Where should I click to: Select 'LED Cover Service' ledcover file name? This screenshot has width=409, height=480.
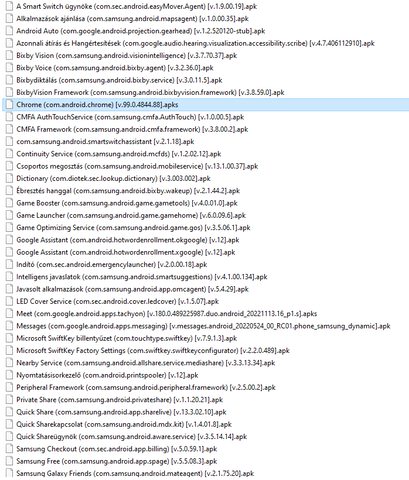pyautogui.click(x=117, y=301)
